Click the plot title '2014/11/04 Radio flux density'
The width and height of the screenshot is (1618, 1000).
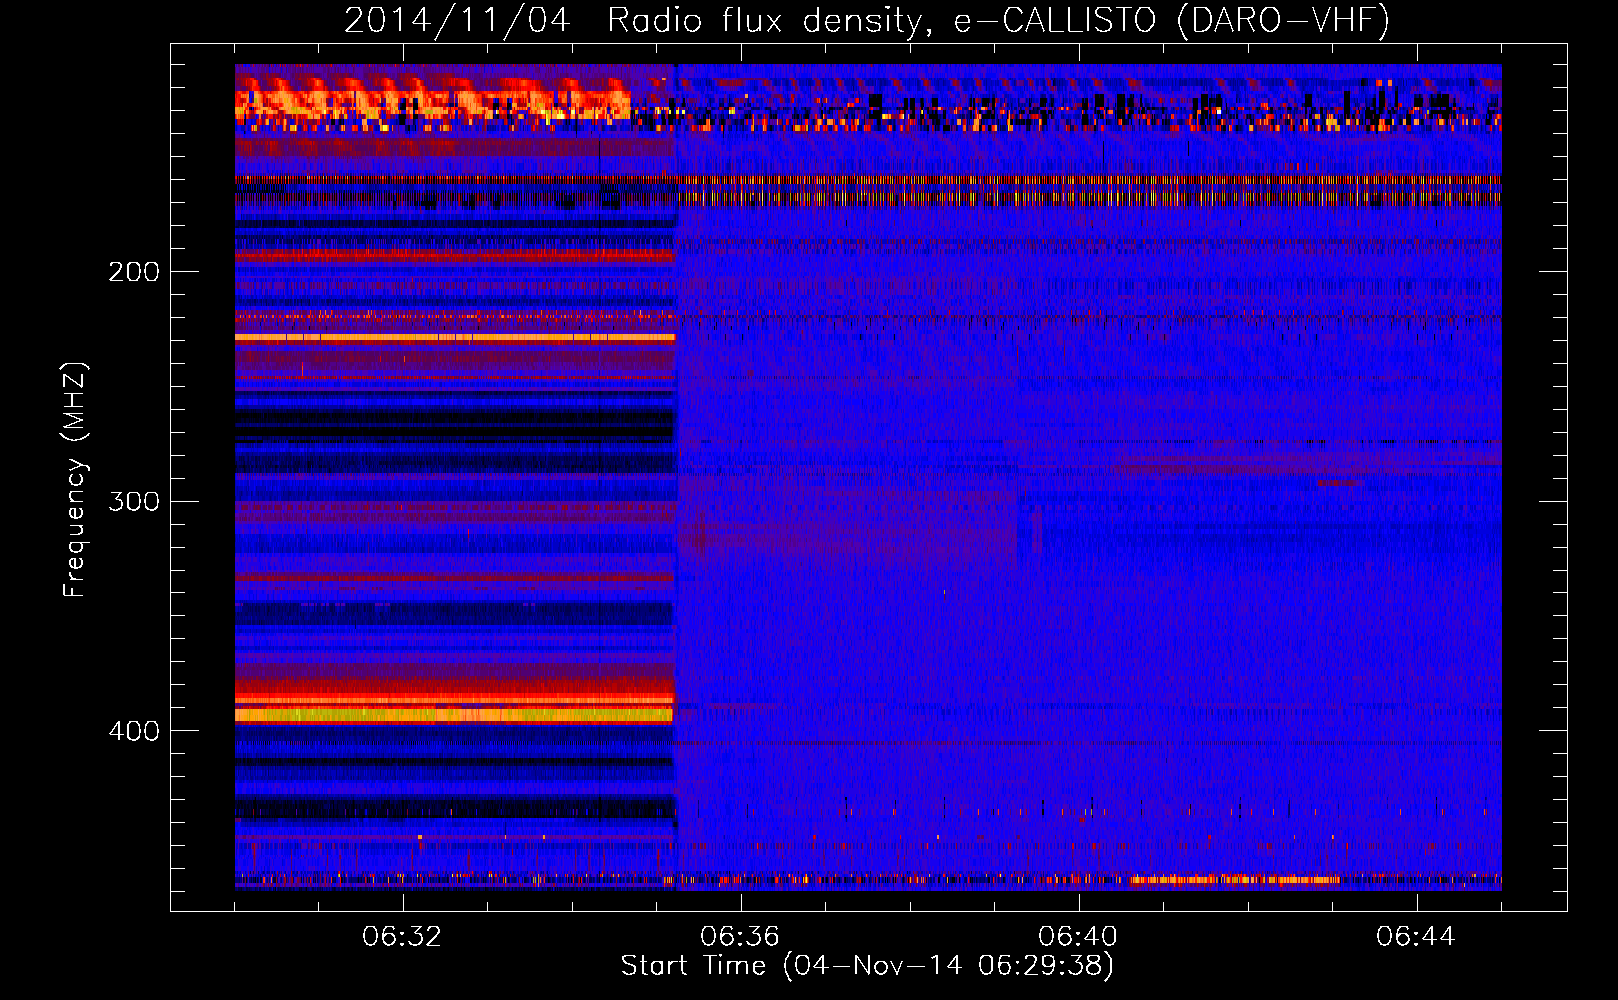tap(867, 21)
